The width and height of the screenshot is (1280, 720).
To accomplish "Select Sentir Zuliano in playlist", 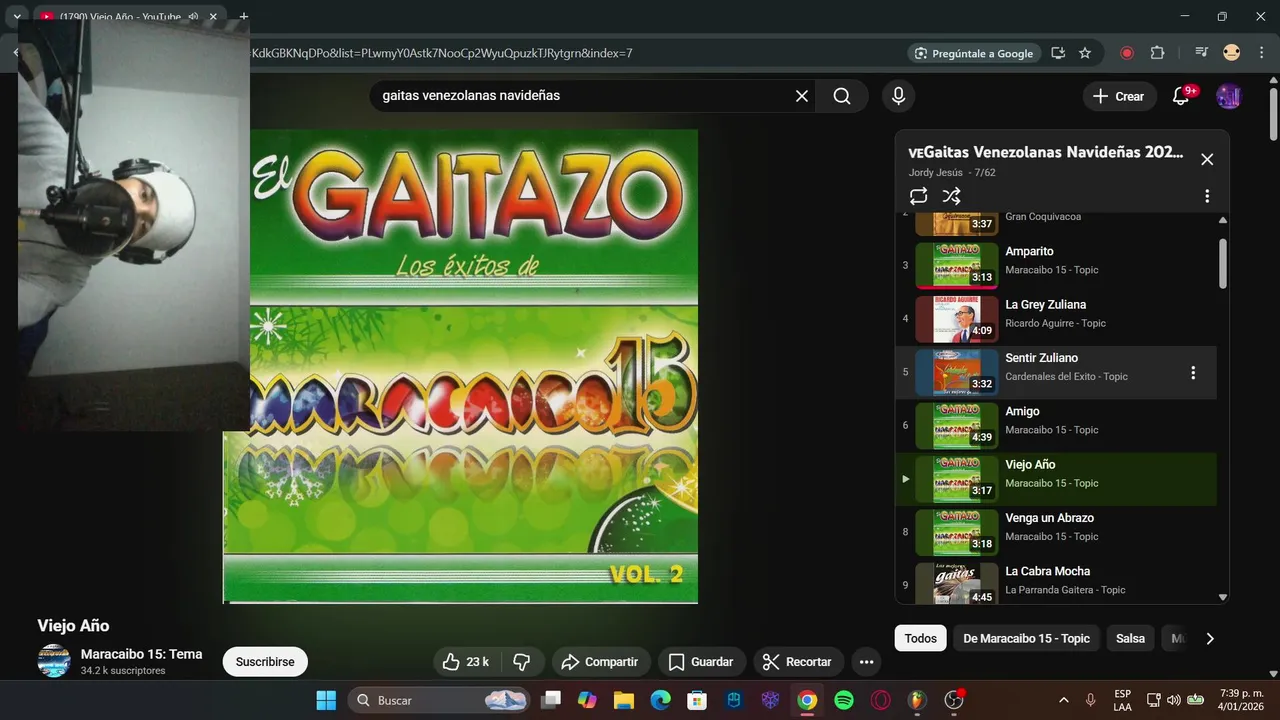I will tap(1056, 373).
